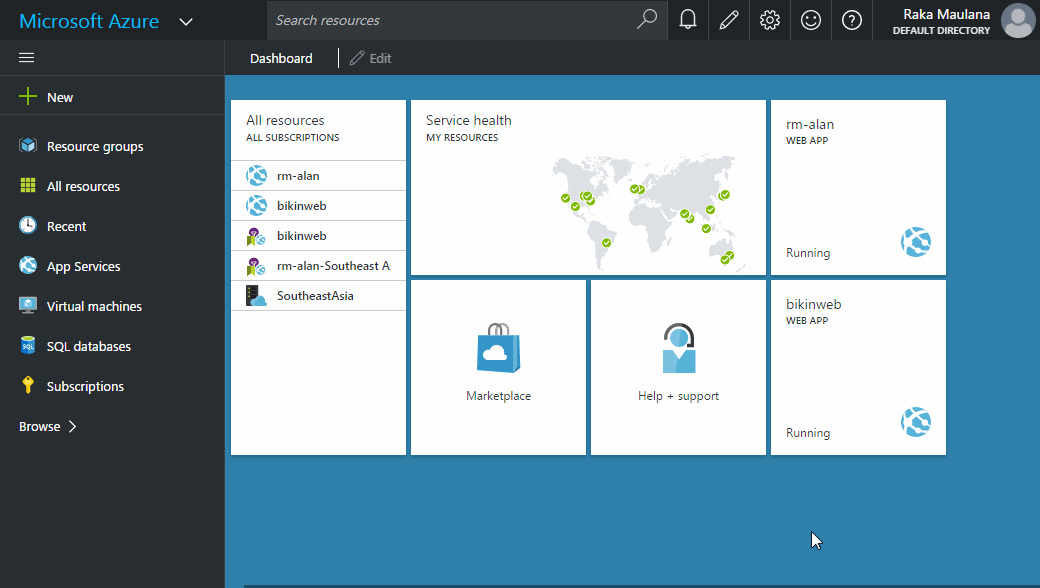Click the Marketplace label

498,396
